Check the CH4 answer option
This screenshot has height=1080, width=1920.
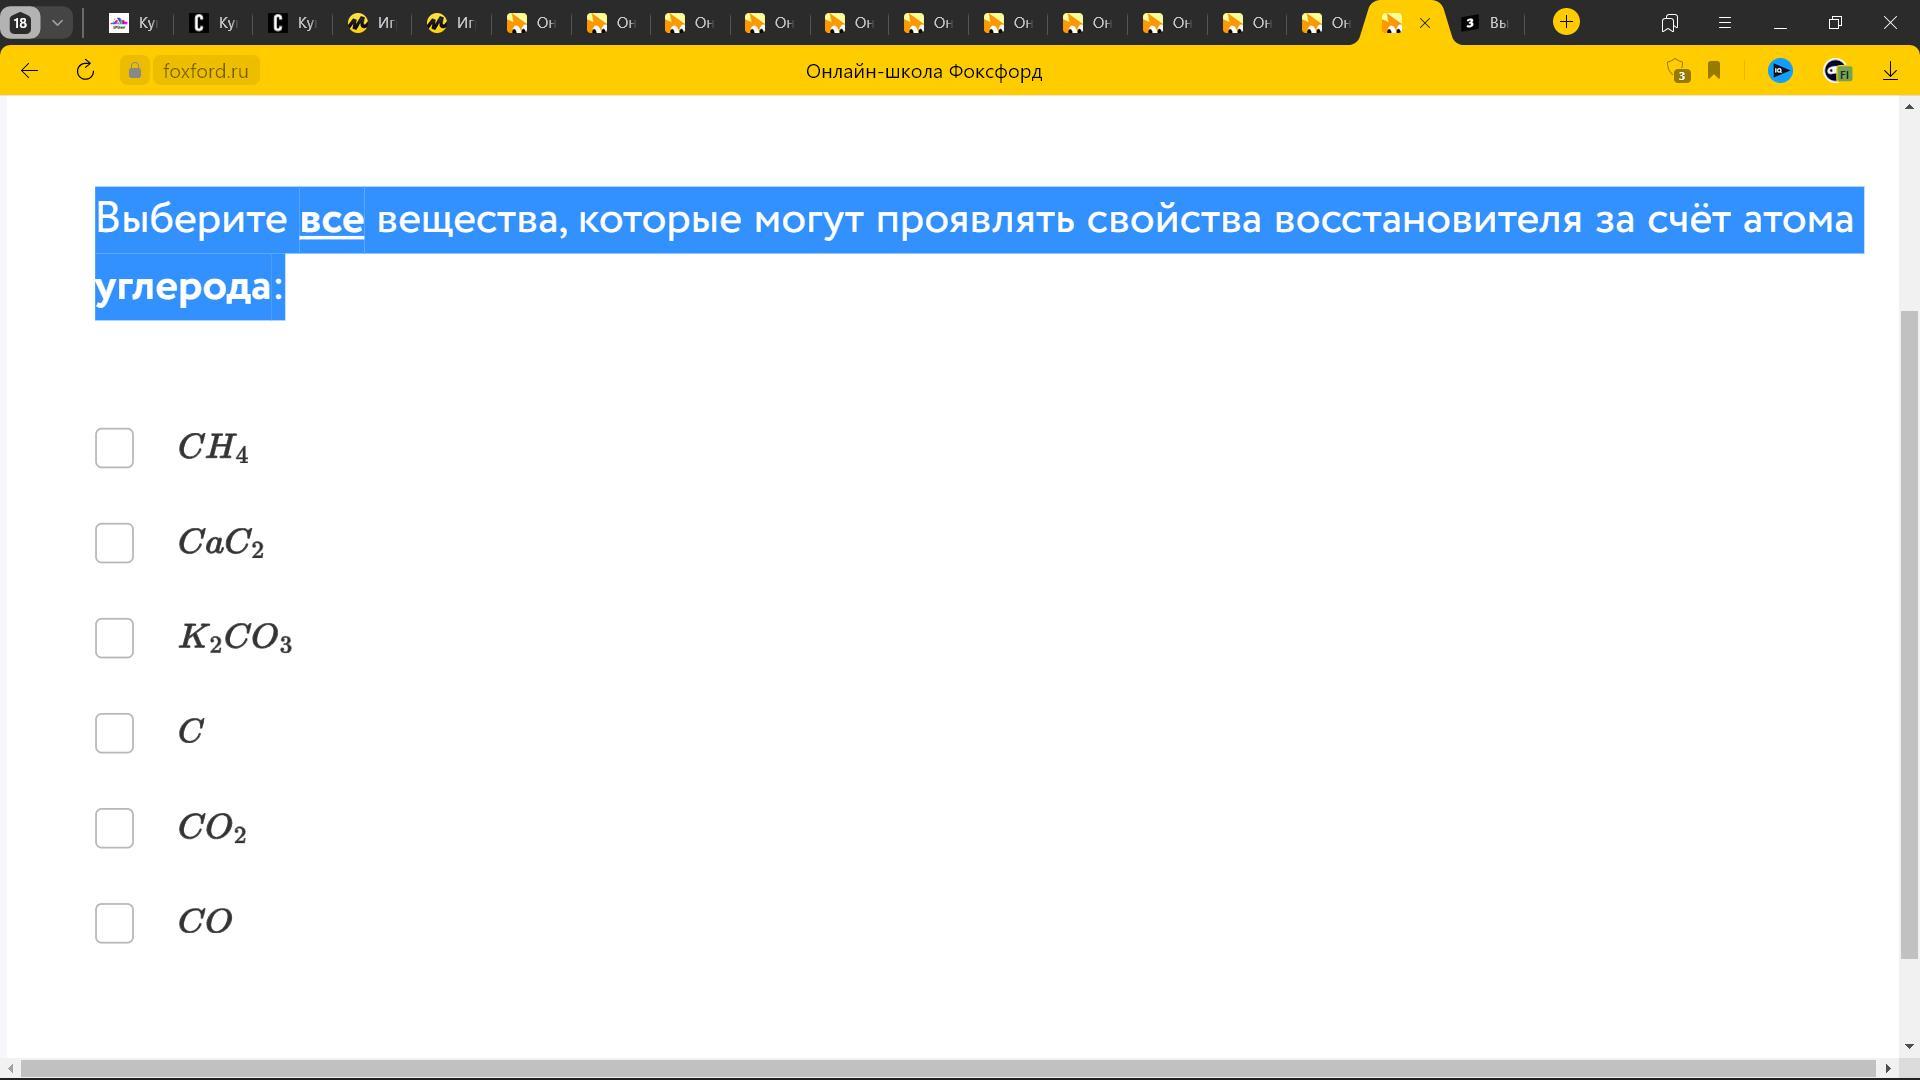[114, 448]
